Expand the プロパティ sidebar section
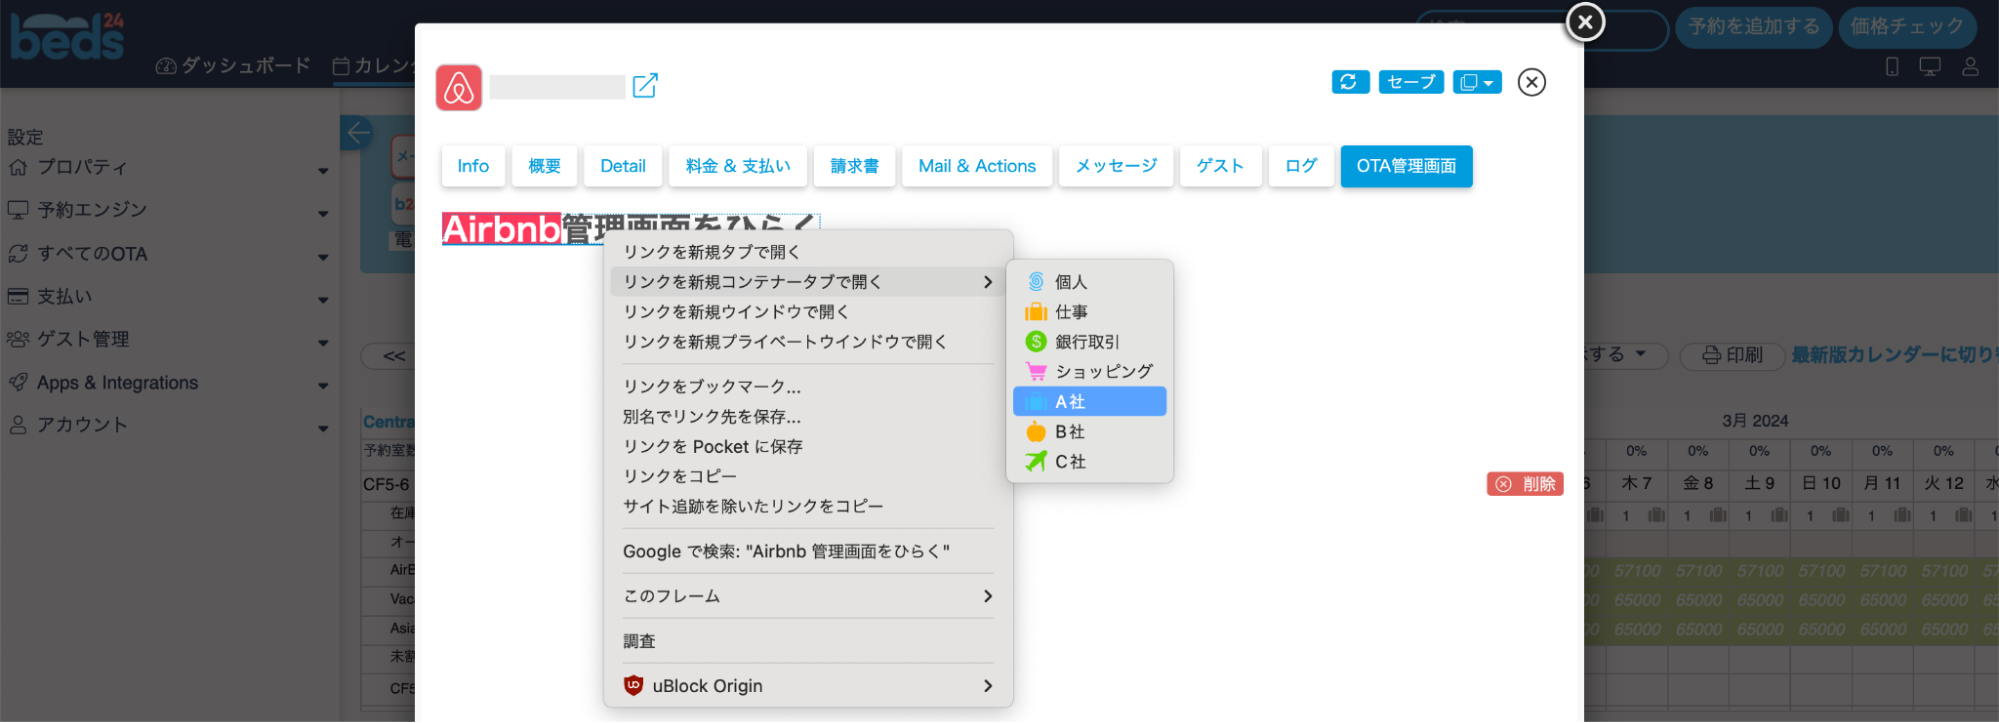The width and height of the screenshot is (1999, 723). click(167, 168)
